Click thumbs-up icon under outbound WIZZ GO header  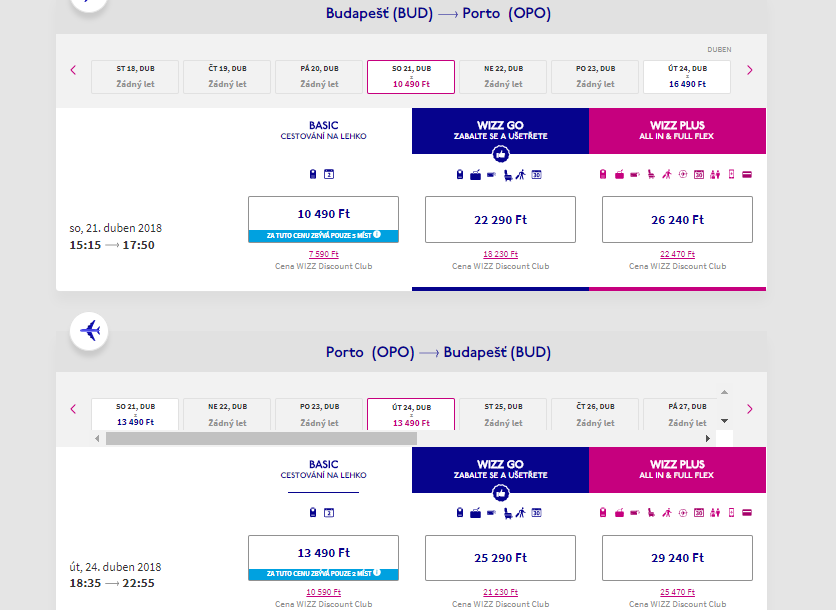[x=500, y=154]
